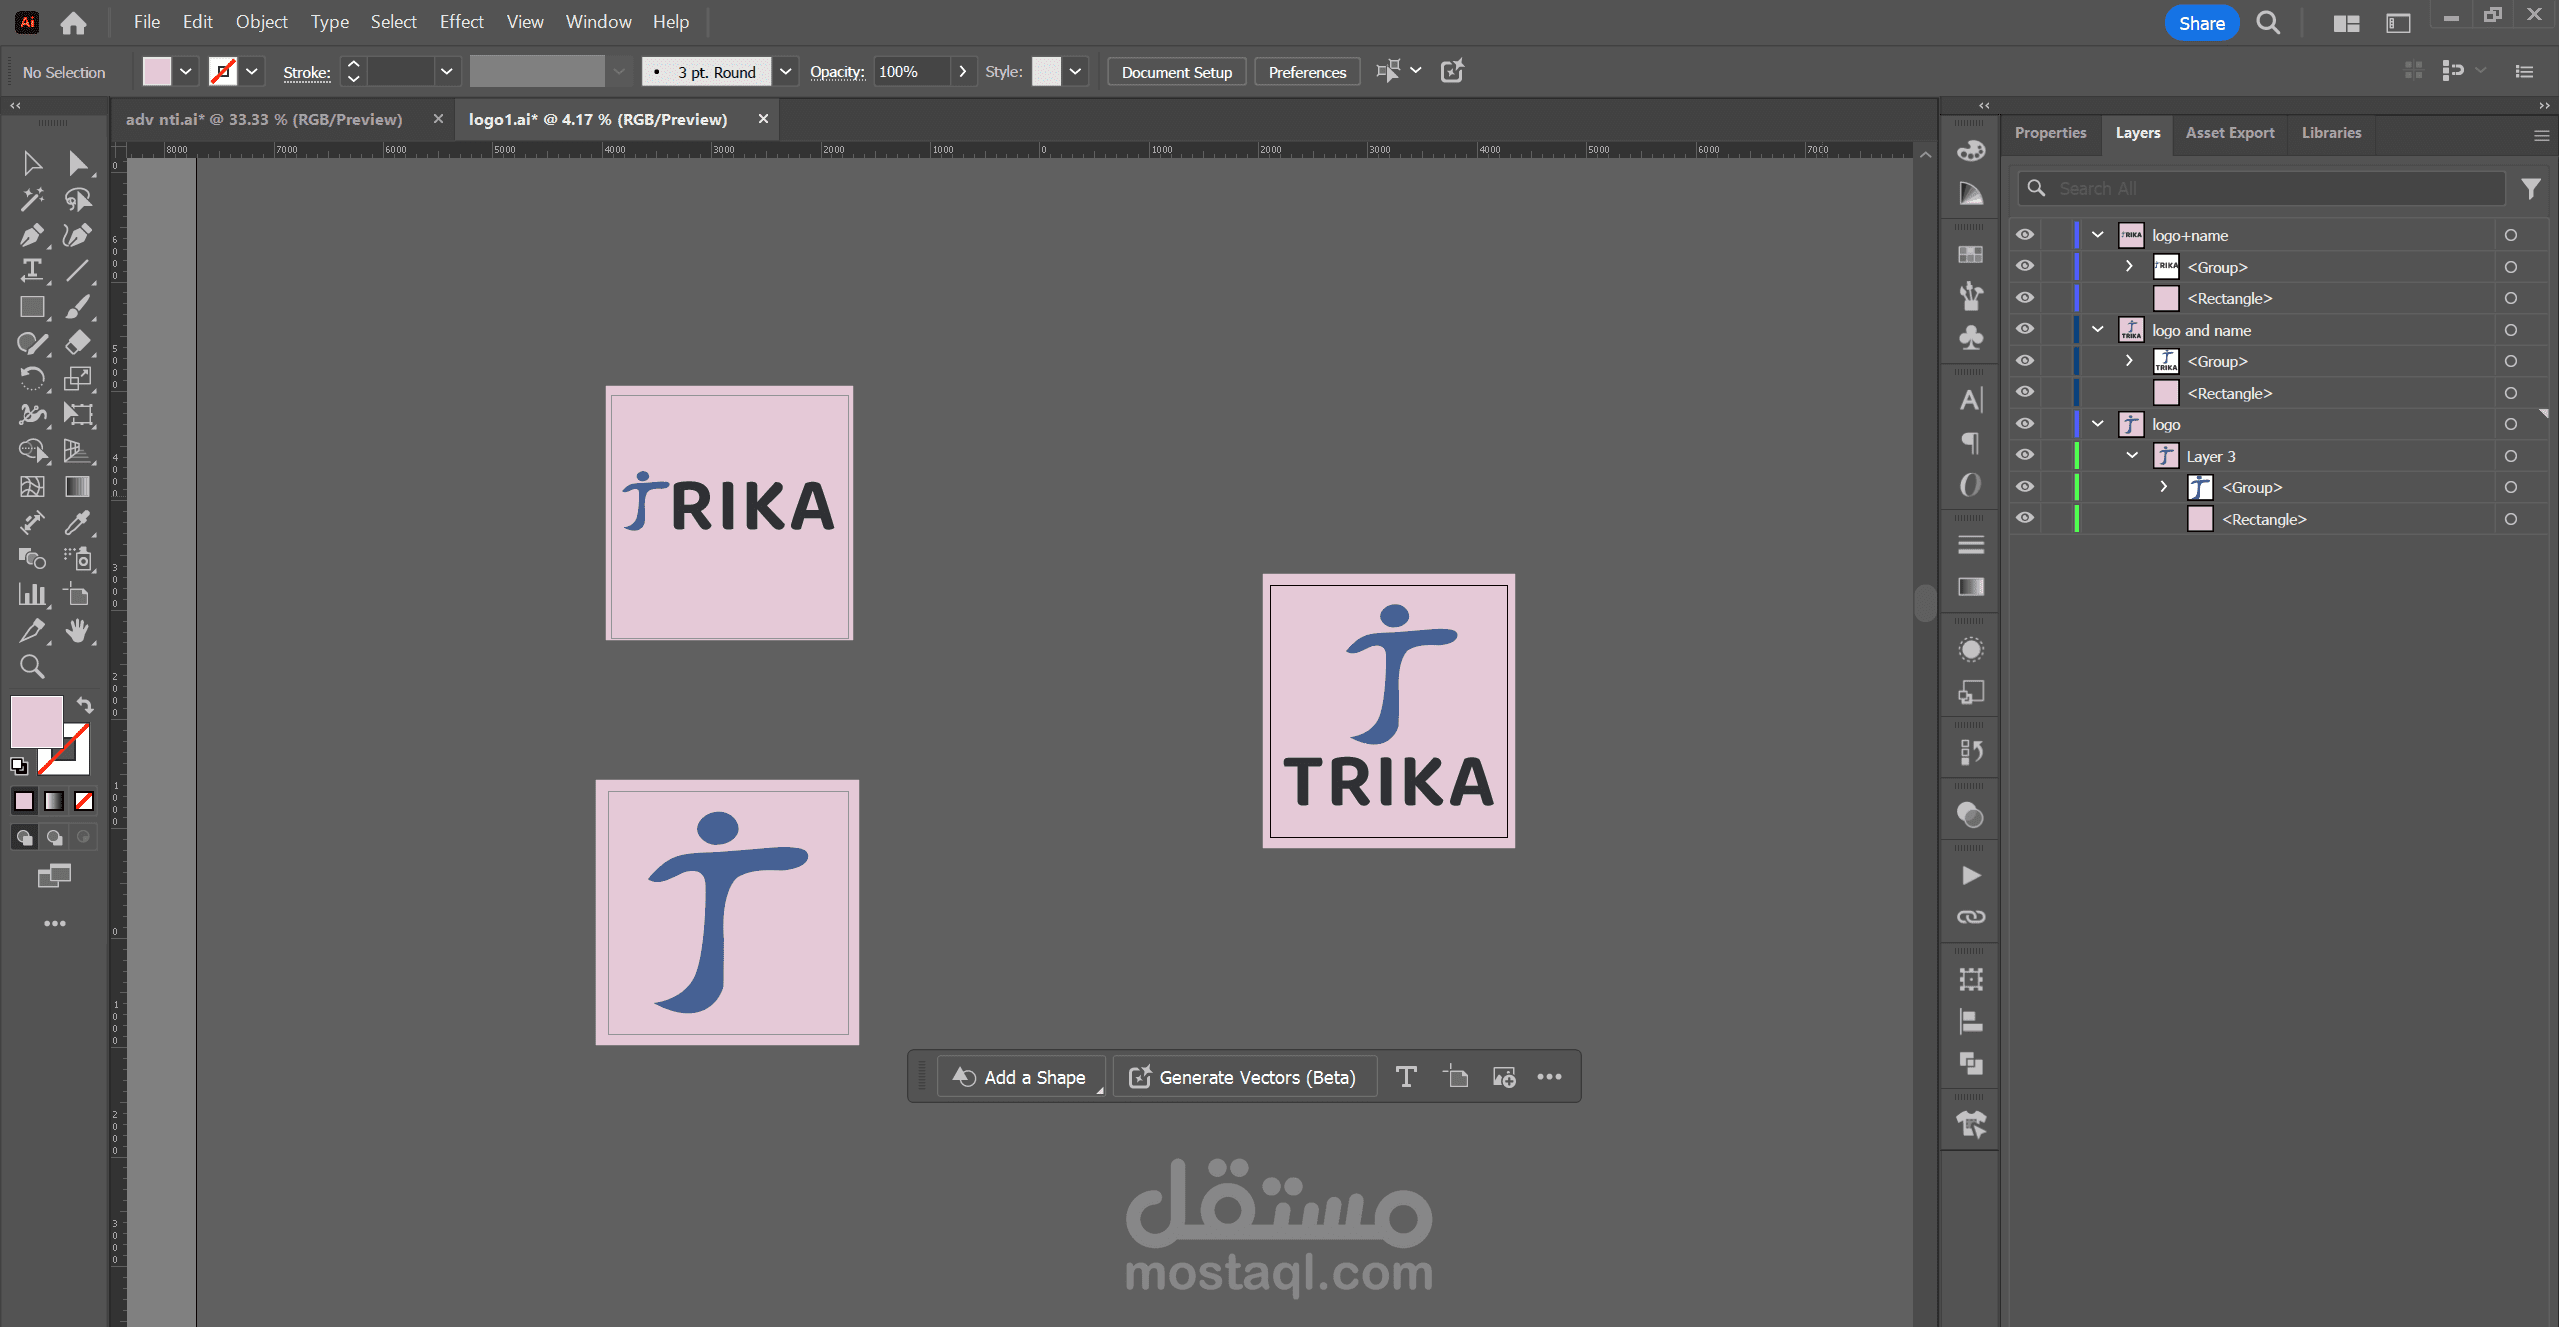This screenshot has width=2559, height=1327.
Task: Switch to the Properties tab
Action: pyautogui.click(x=2050, y=133)
